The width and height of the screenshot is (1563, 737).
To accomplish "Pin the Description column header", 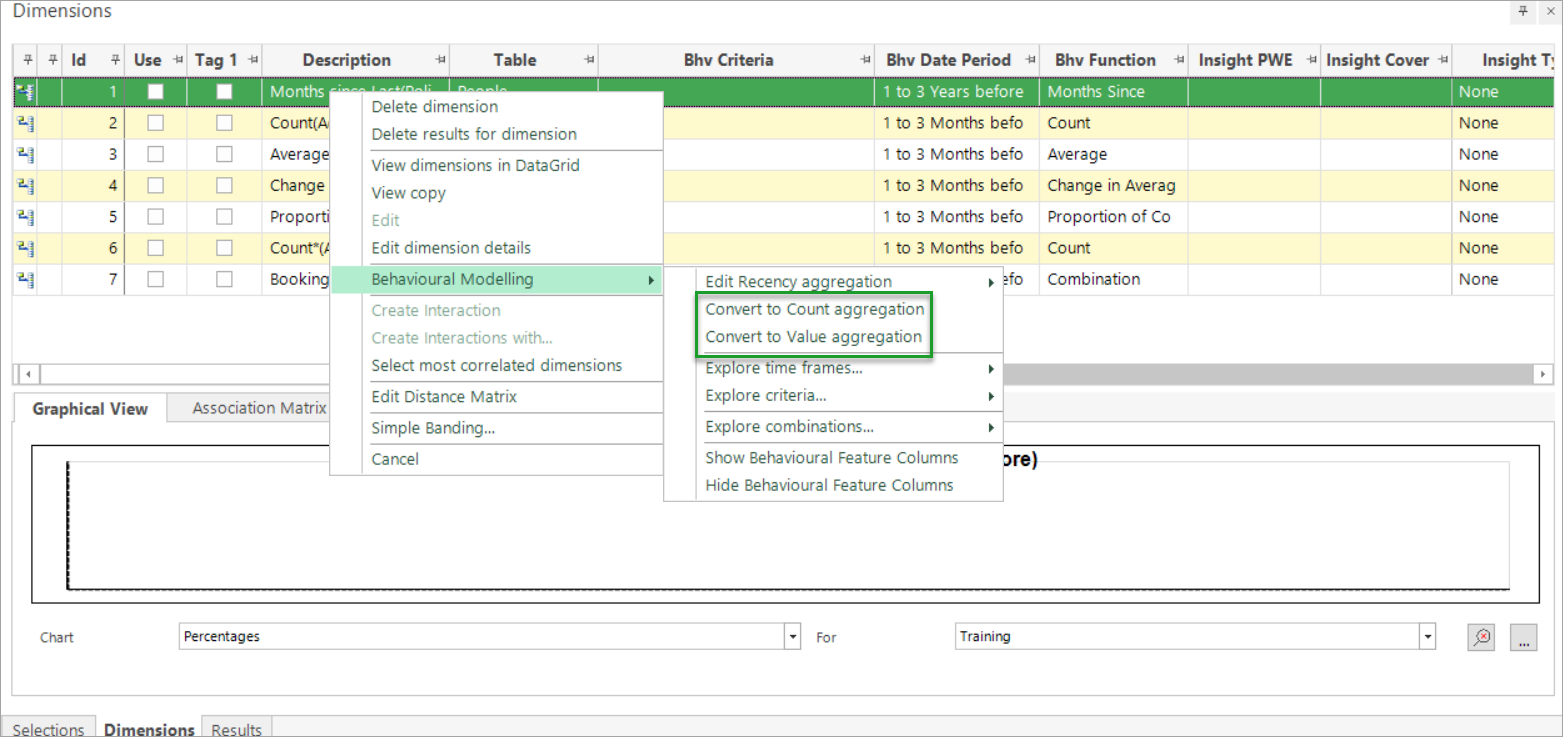I will pyautogui.click(x=440, y=60).
